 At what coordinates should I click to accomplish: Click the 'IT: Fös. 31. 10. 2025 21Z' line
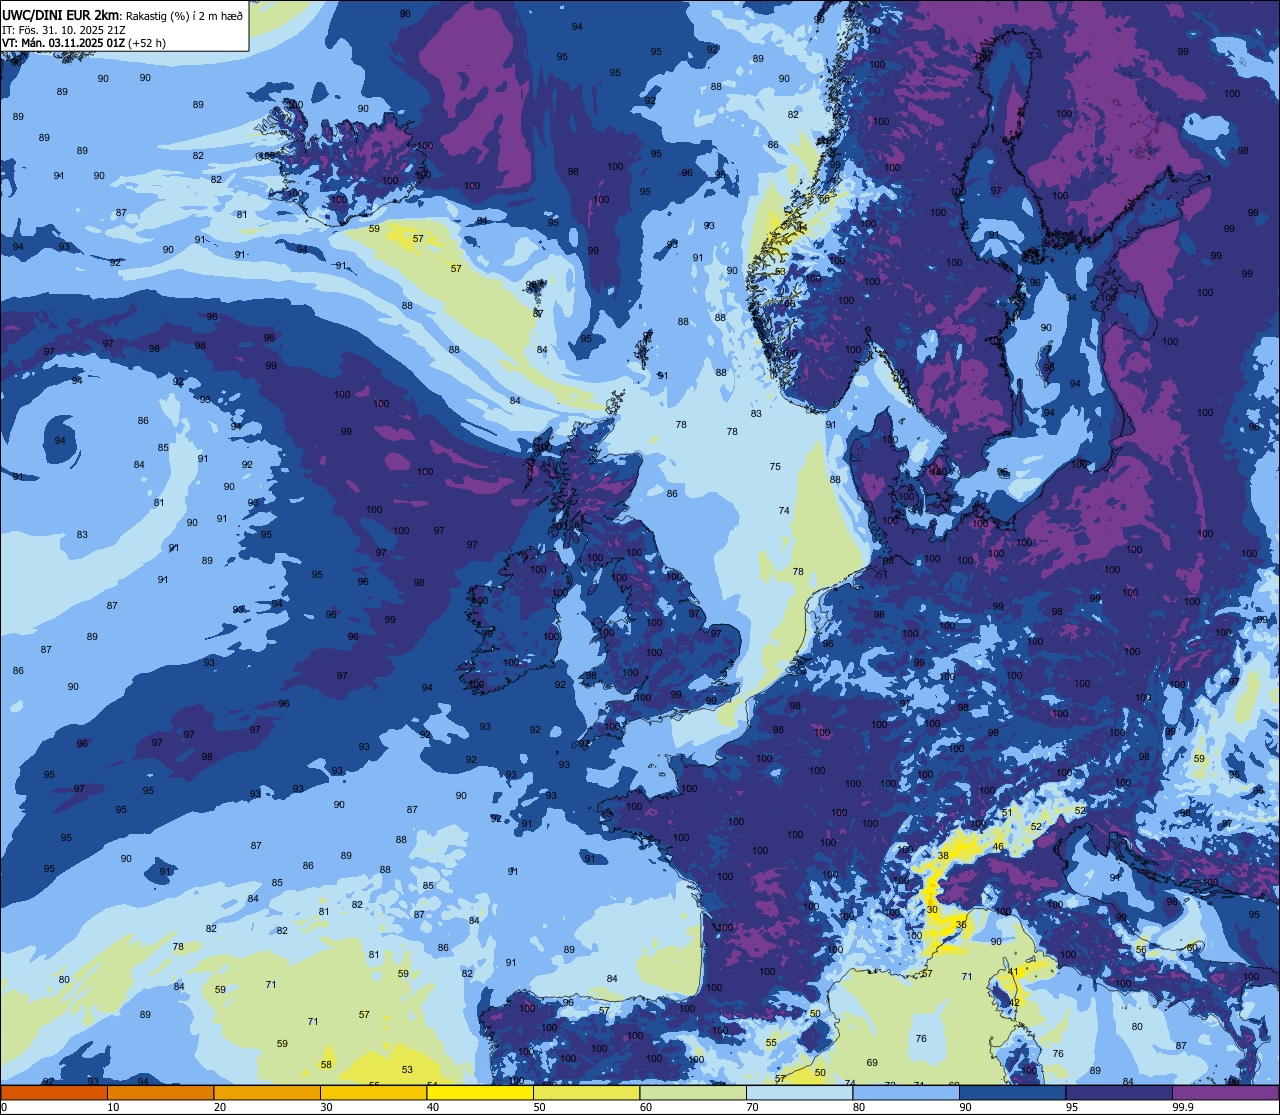[x=64, y=30]
